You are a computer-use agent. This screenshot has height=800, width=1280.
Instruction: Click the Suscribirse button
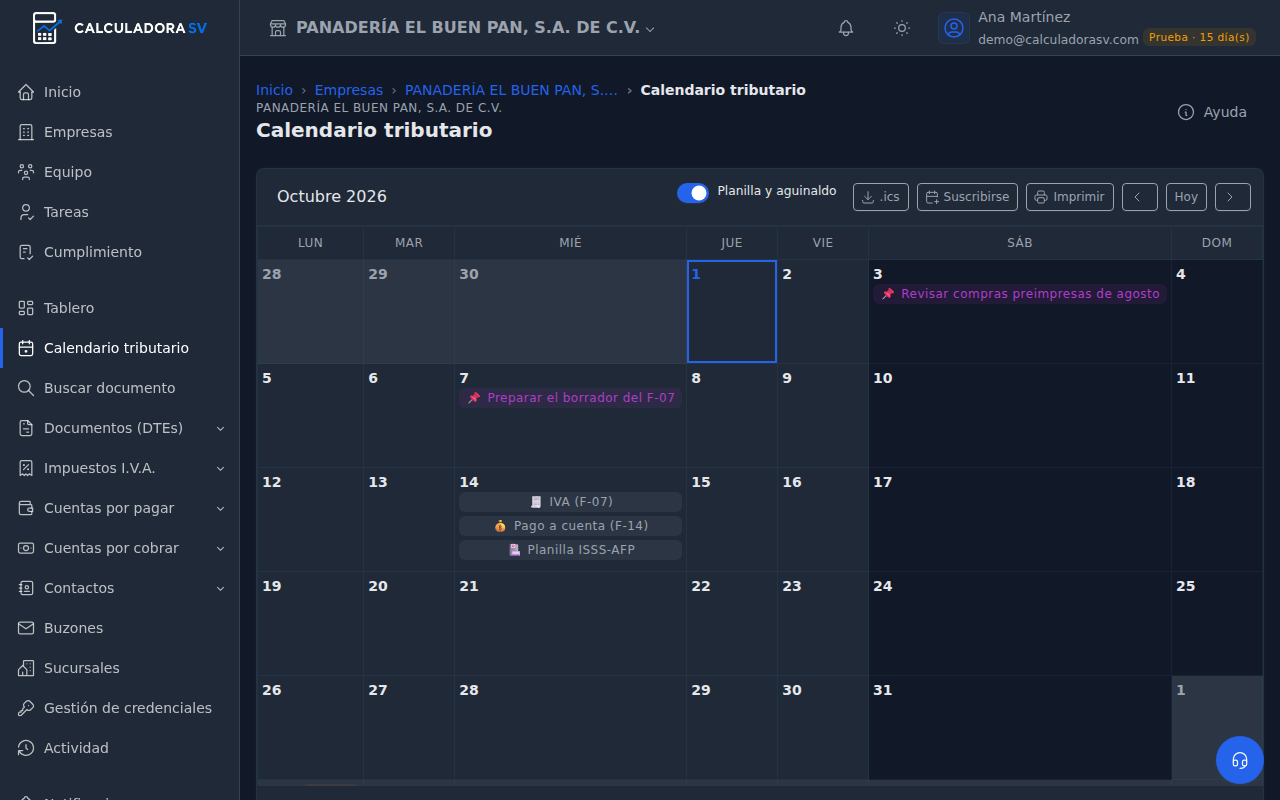967,197
